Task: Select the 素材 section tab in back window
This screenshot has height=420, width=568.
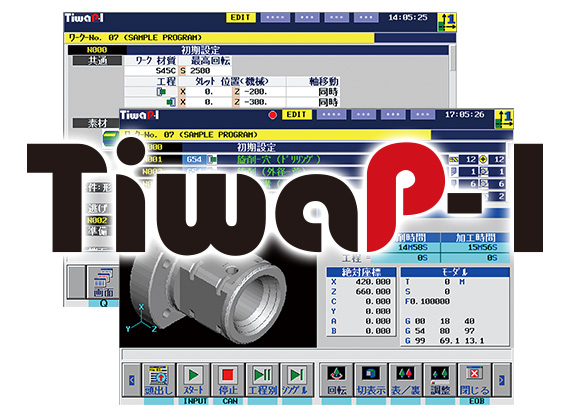Action: coord(97,123)
